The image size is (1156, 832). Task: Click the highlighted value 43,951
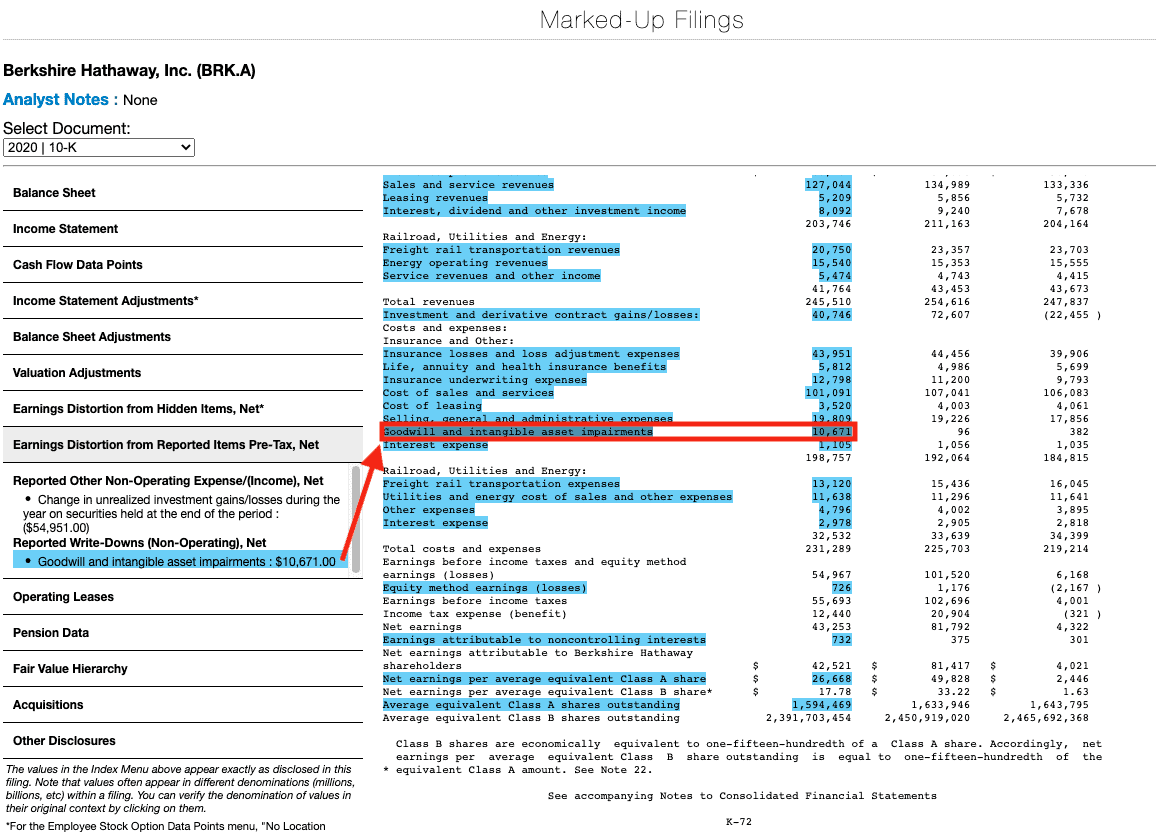(832, 354)
